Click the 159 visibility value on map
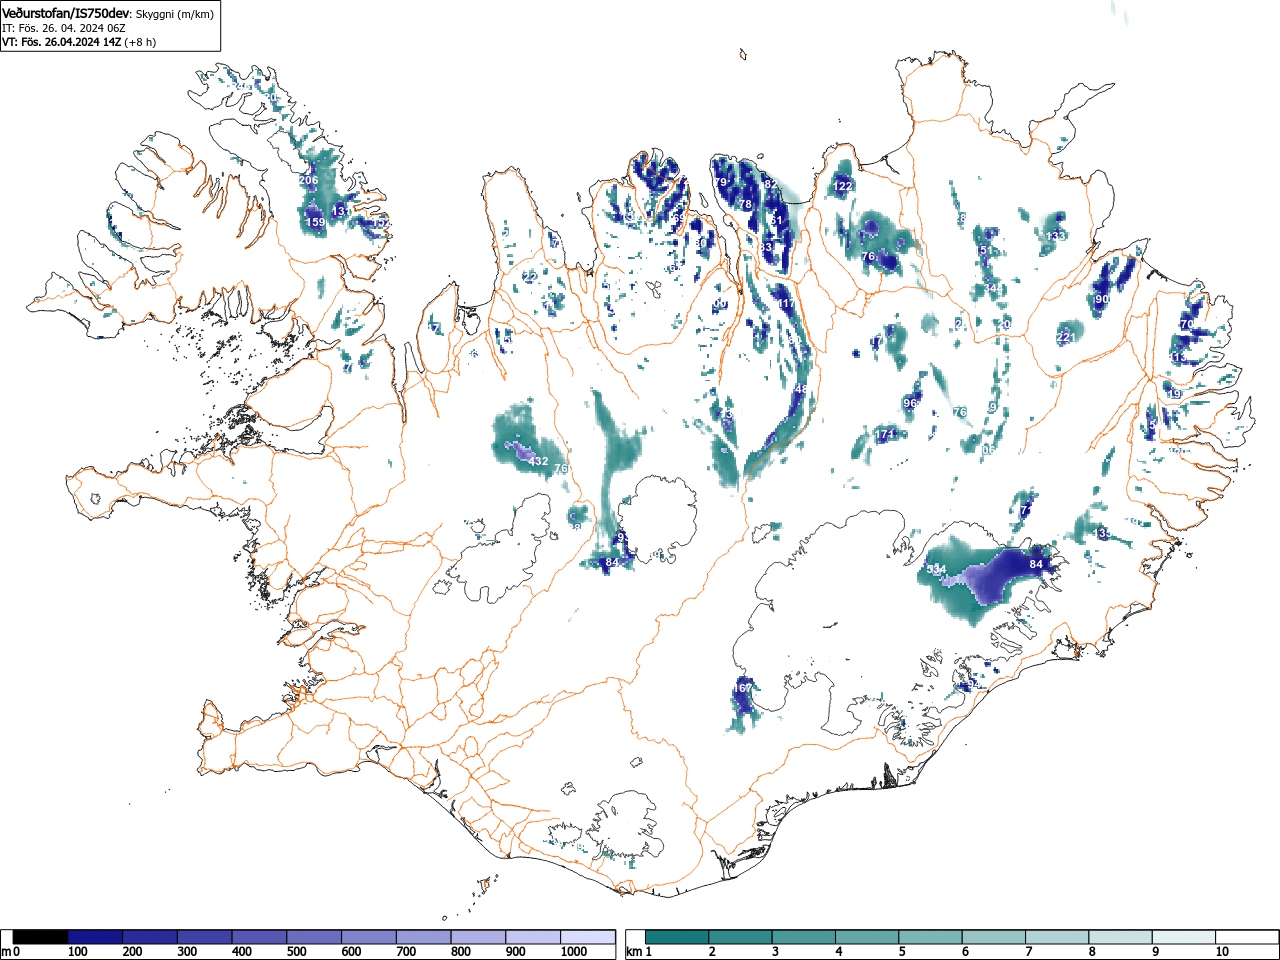The width and height of the screenshot is (1280, 960). click(x=315, y=223)
